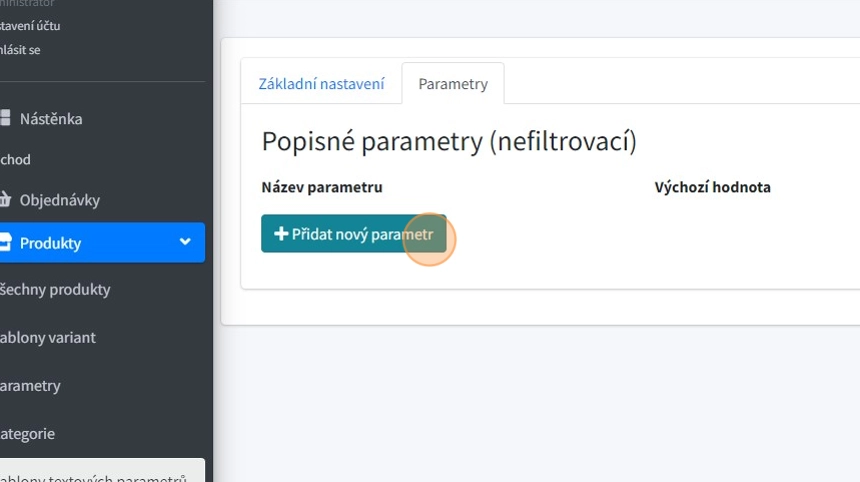This screenshot has height=482, width=860.
Task: Click the Výchozí hodnota column header
Action: 712,187
